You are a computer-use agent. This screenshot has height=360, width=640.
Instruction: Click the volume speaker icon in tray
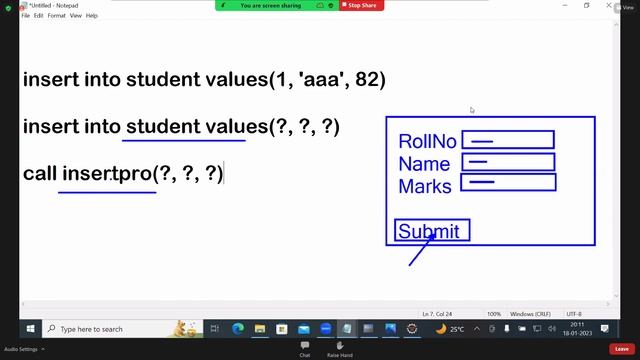point(552,329)
